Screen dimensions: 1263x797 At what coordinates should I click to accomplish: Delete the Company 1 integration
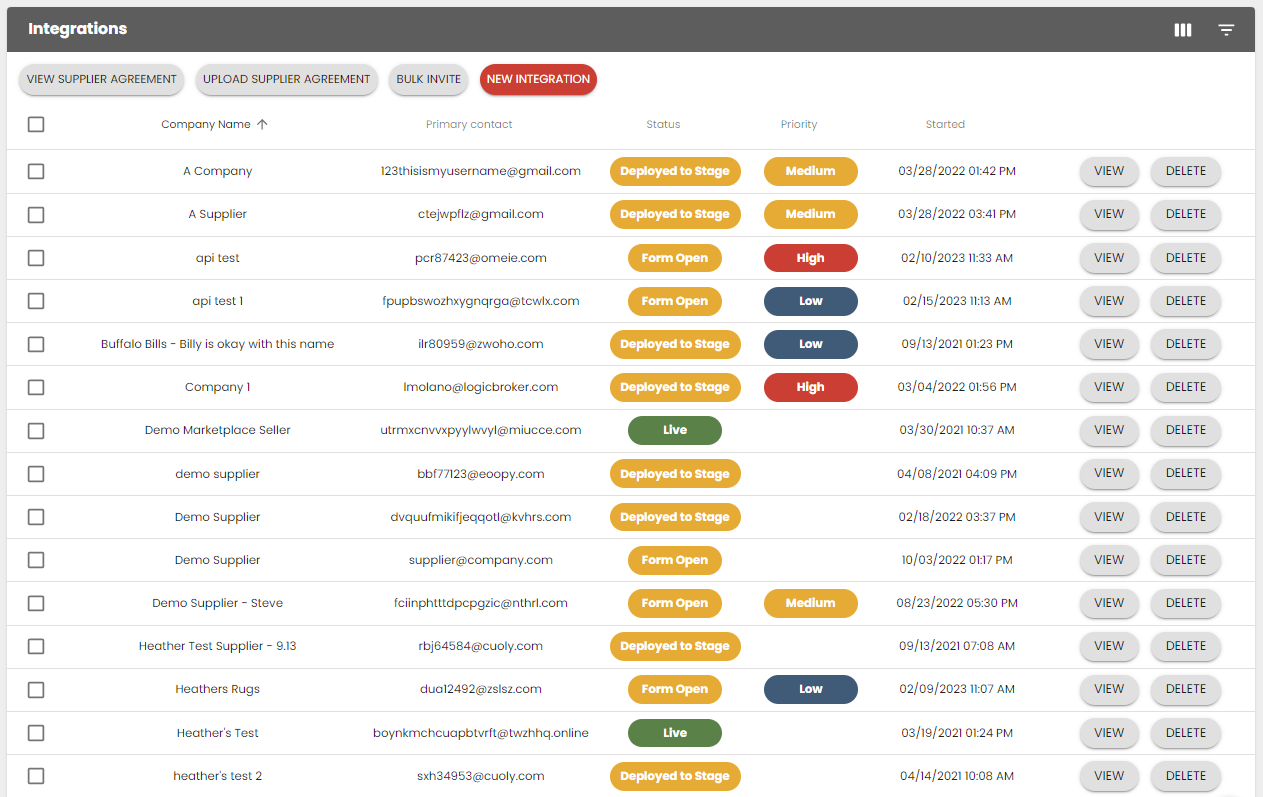click(1185, 387)
